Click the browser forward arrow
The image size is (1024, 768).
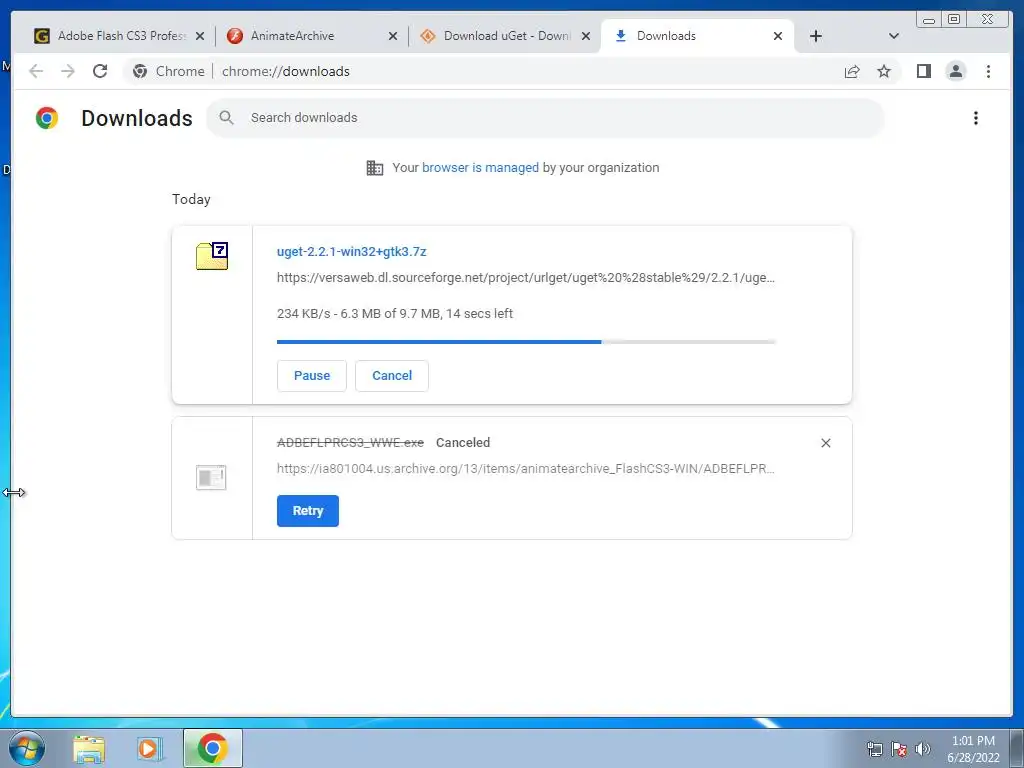(x=67, y=71)
